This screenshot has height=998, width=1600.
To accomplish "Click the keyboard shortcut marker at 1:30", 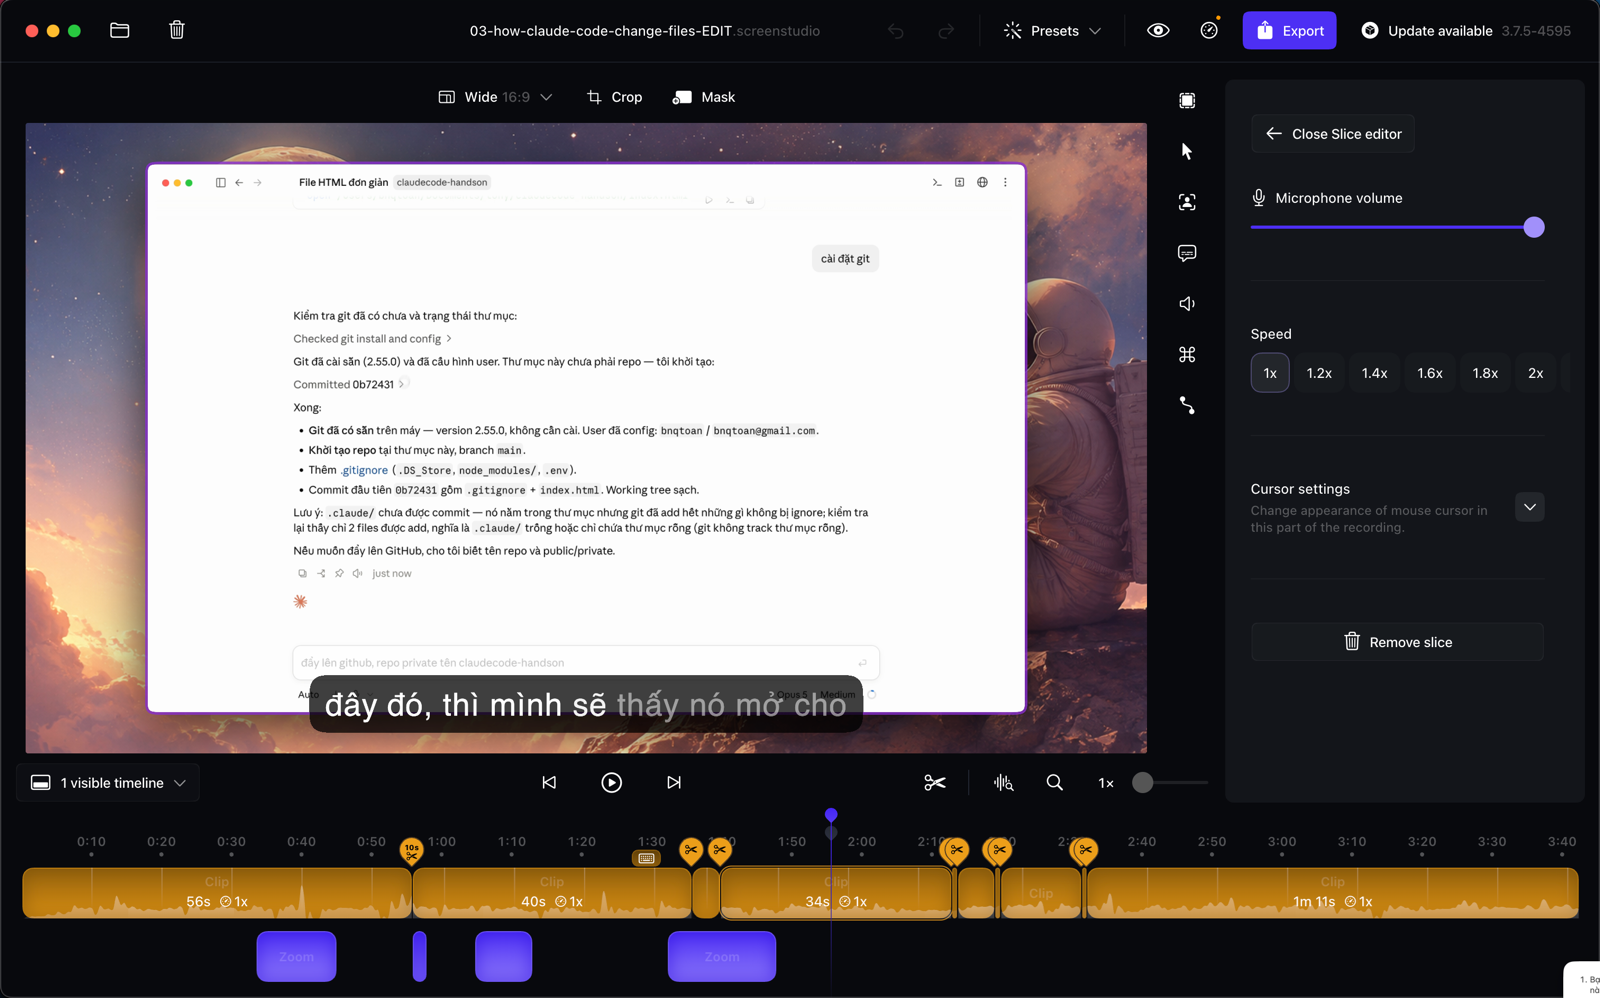I will tap(647, 858).
